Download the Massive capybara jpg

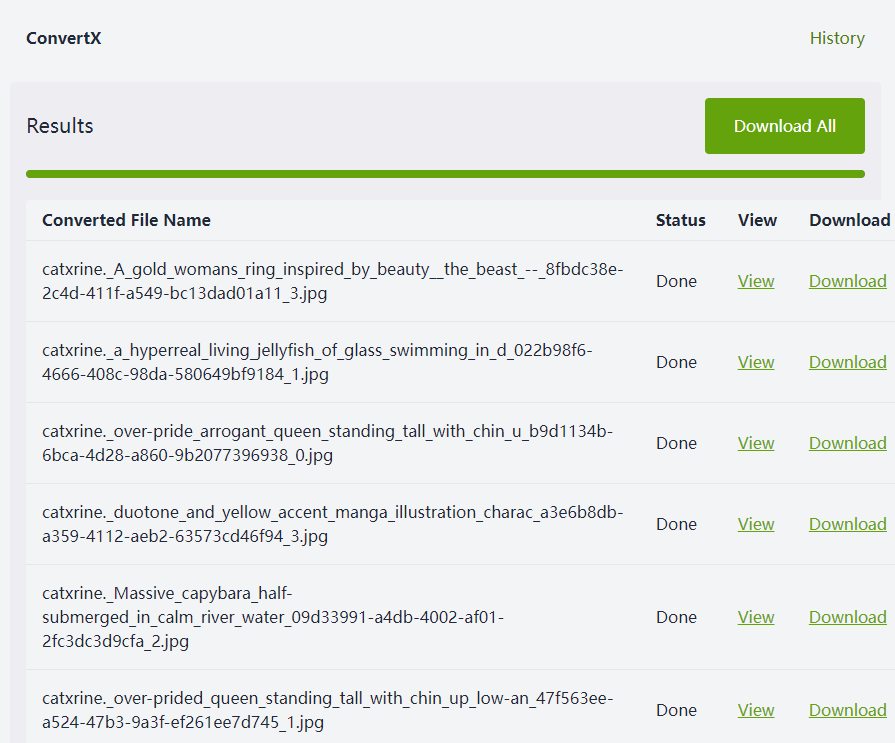pyautogui.click(x=848, y=617)
